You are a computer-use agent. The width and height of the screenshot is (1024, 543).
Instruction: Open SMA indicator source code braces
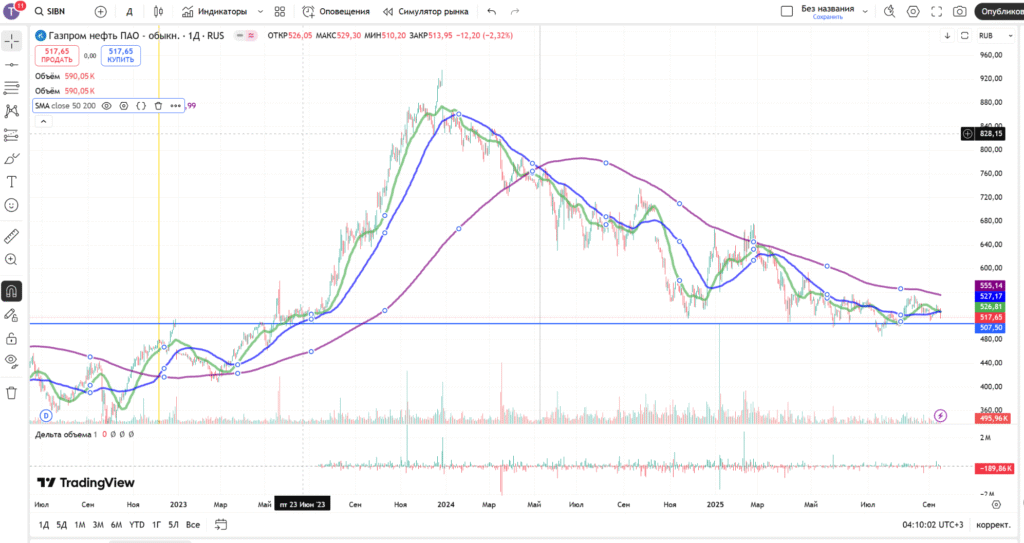click(x=141, y=105)
